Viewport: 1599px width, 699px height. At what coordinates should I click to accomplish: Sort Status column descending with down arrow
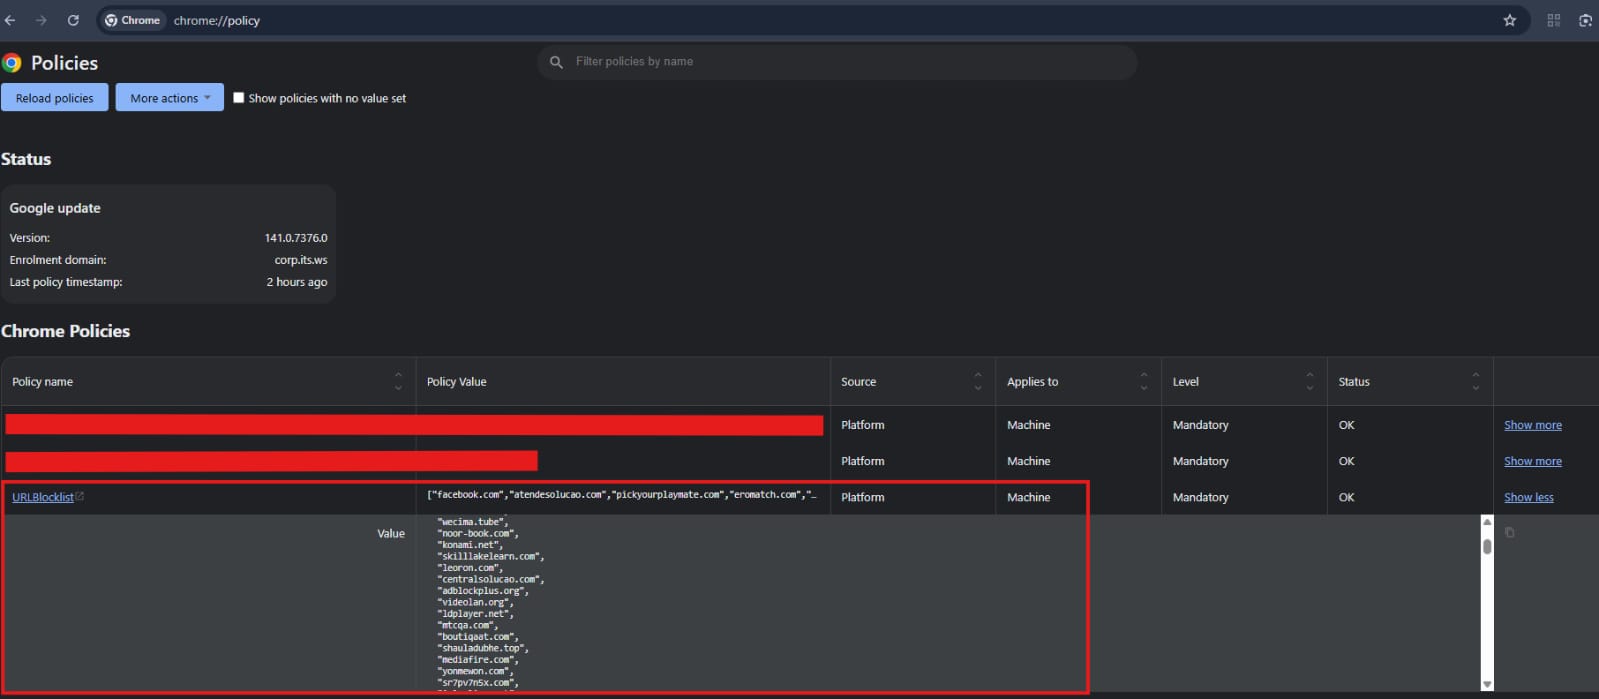pyautogui.click(x=1476, y=388)
